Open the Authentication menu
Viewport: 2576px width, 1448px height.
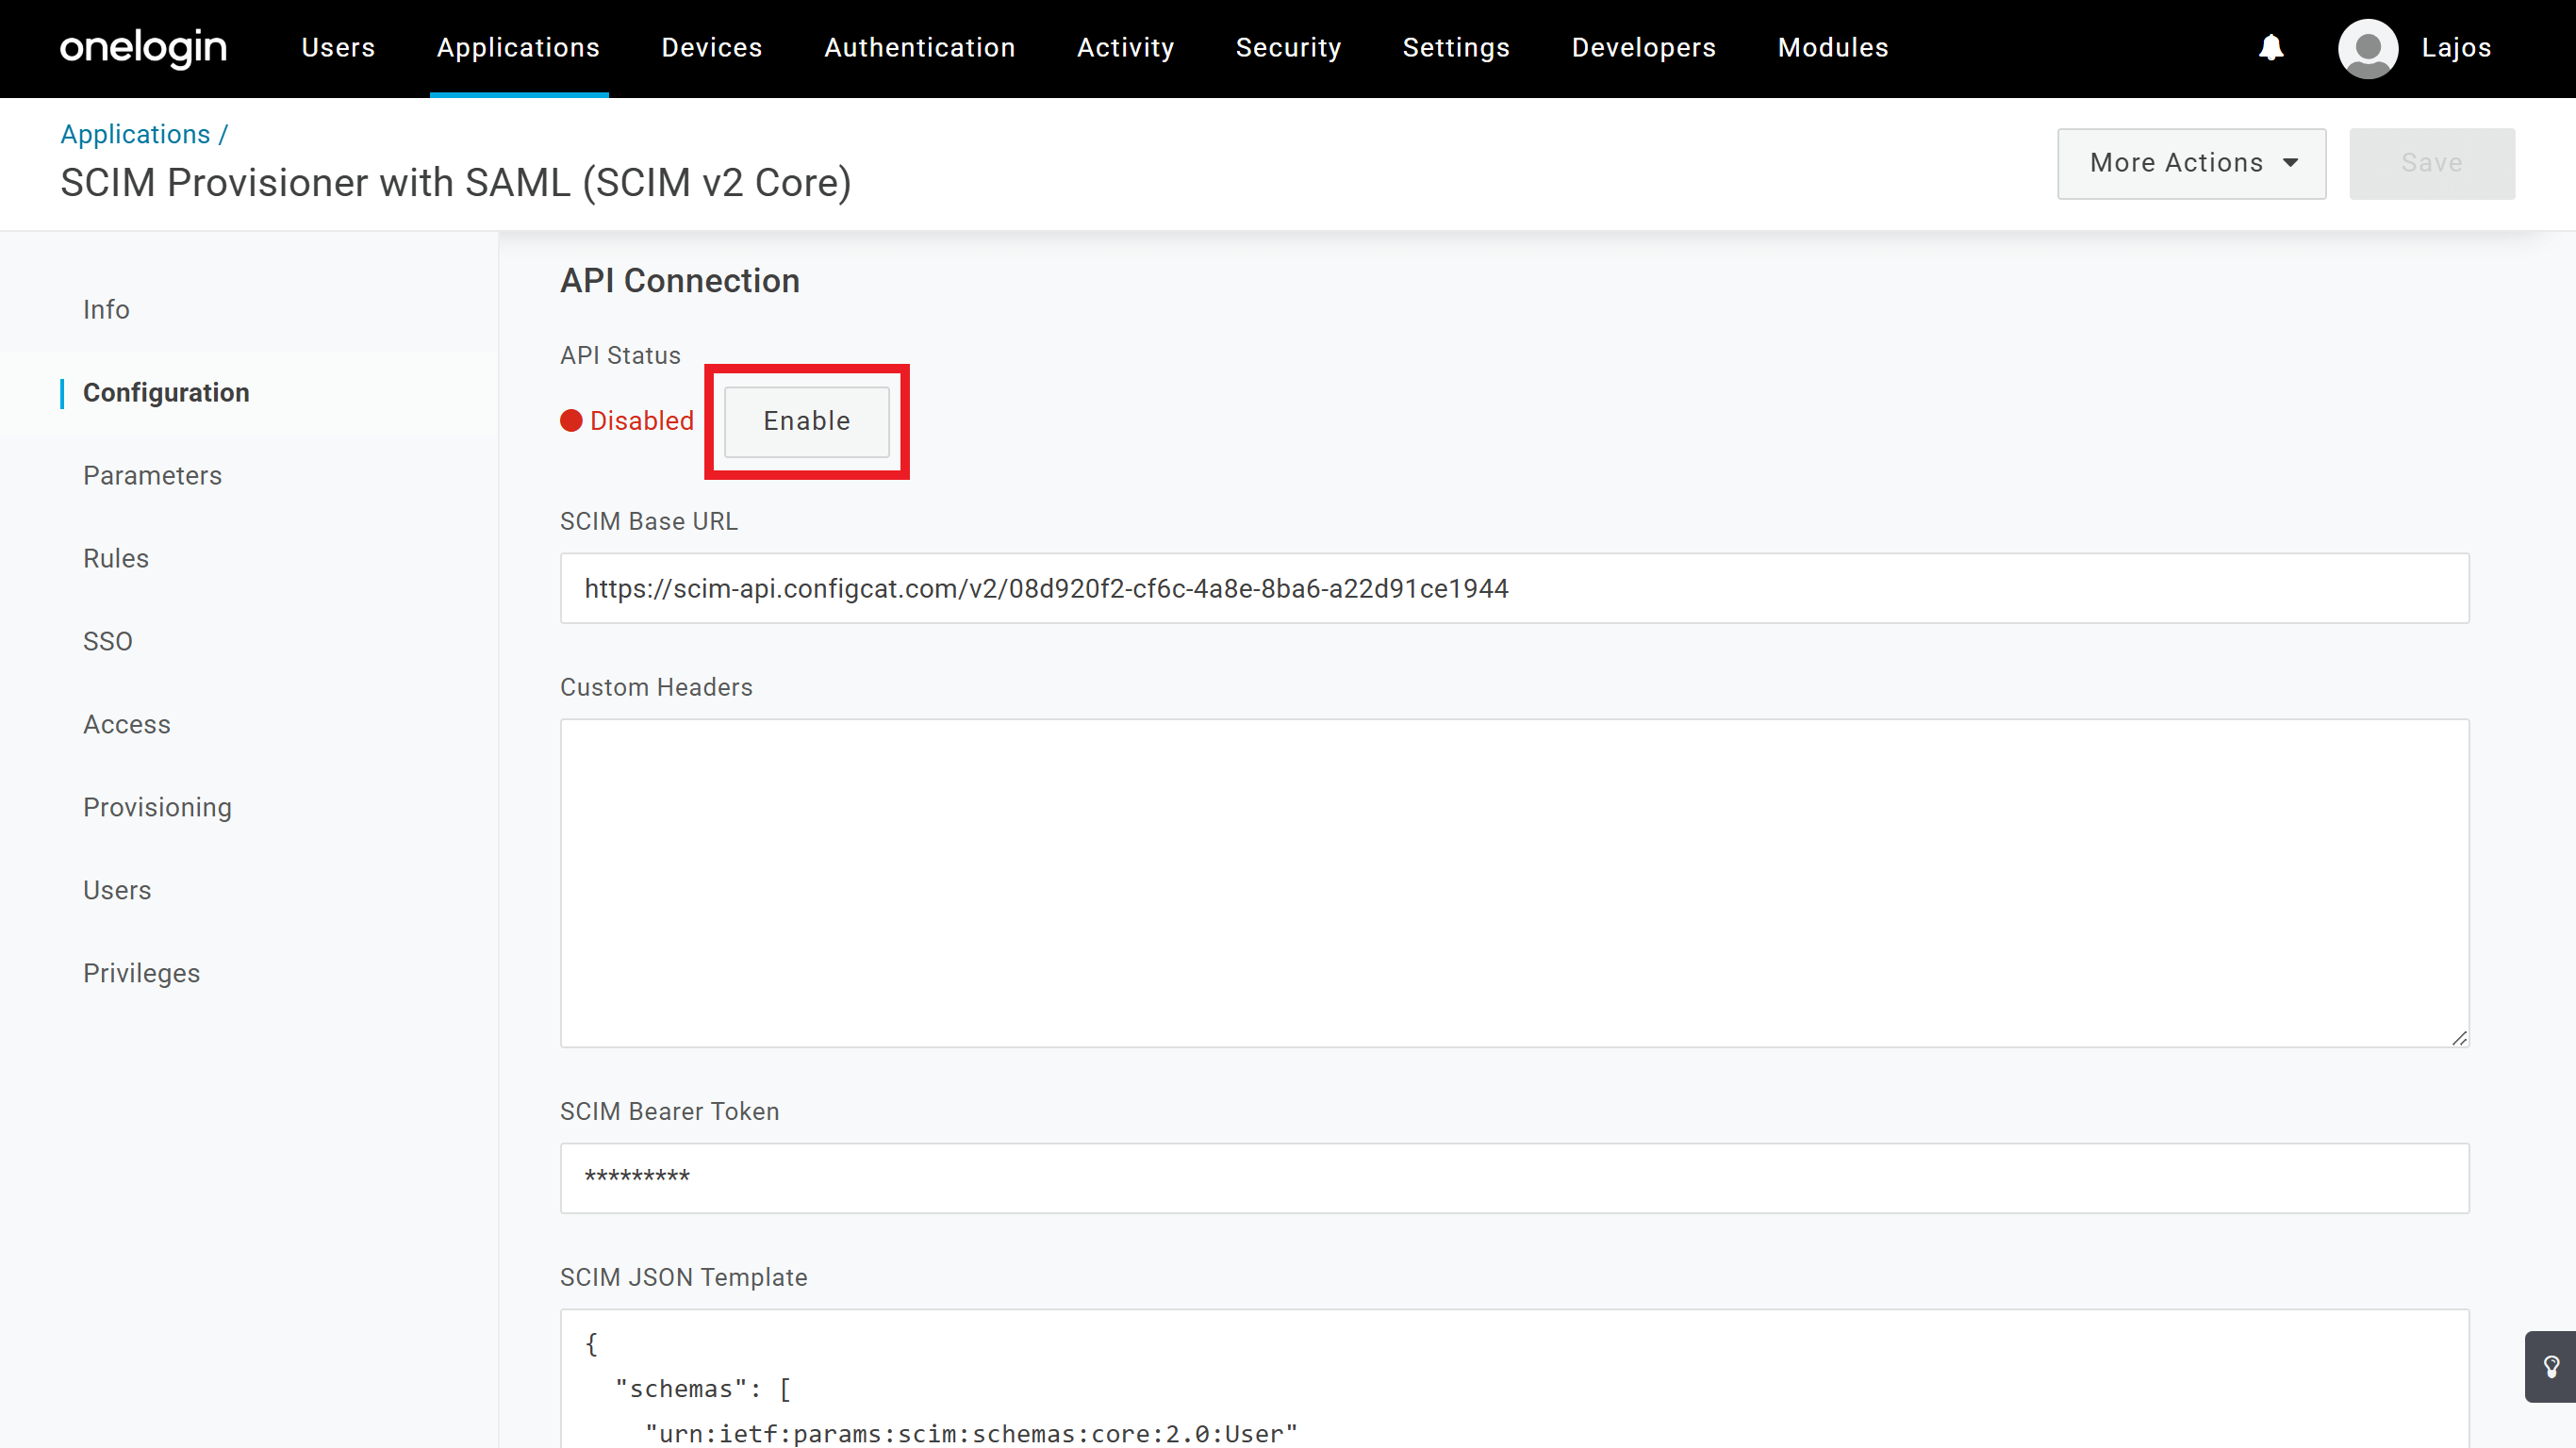919,48
